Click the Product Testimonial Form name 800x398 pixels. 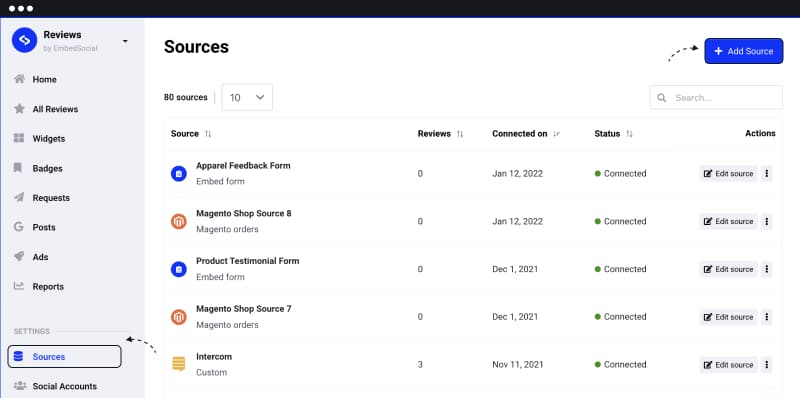(248, 261)
